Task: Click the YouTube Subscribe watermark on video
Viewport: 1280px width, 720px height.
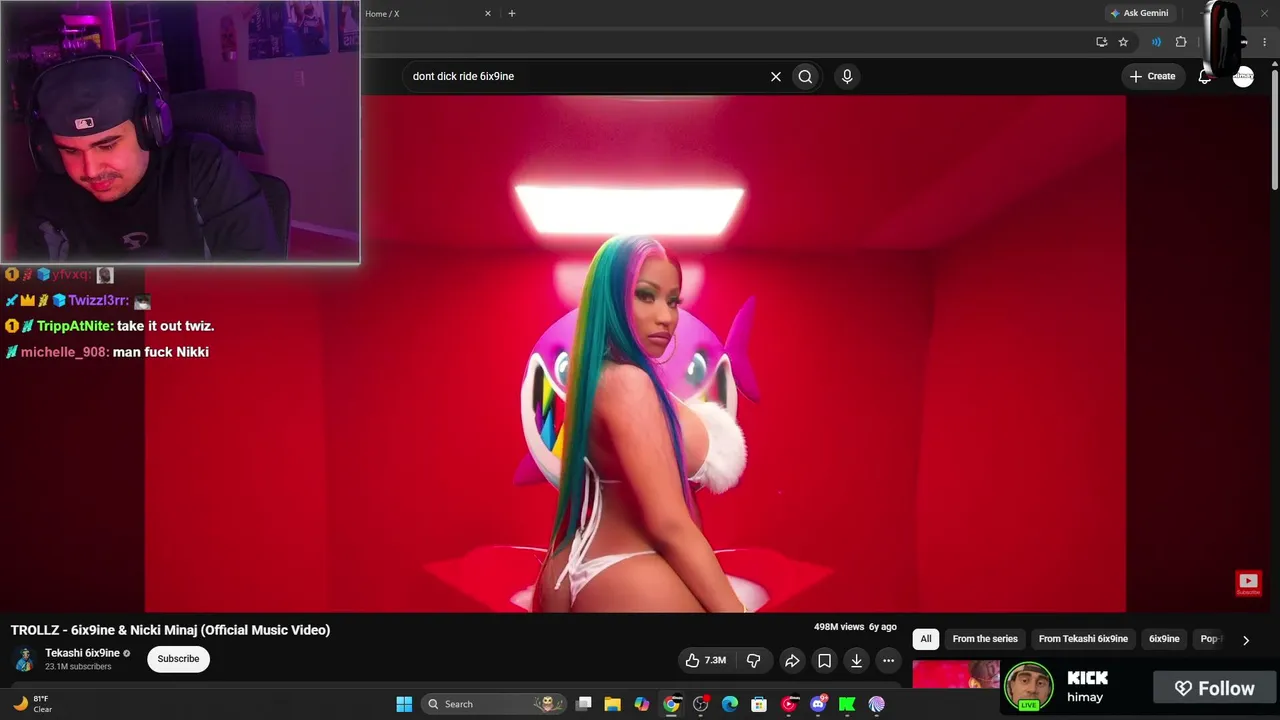Action: pos(1248,583)
